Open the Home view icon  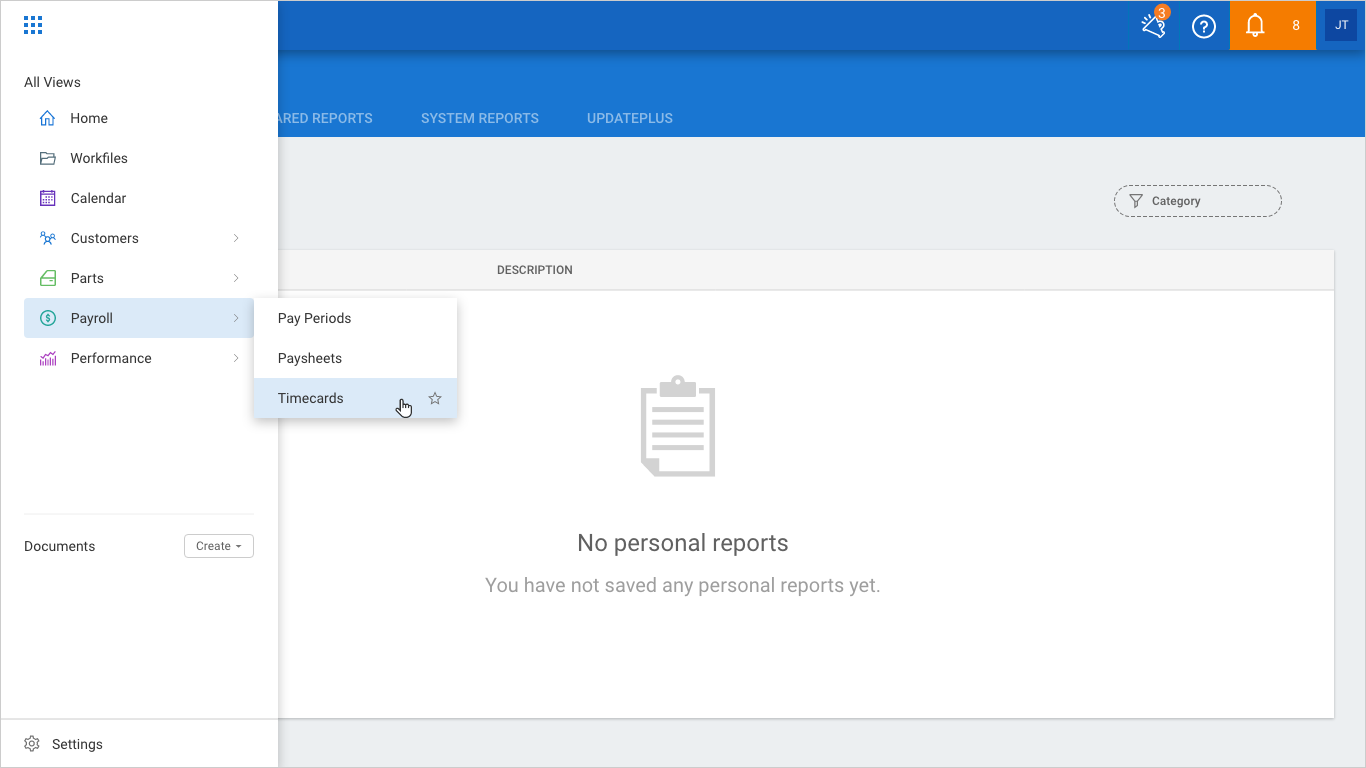point(47,118)
